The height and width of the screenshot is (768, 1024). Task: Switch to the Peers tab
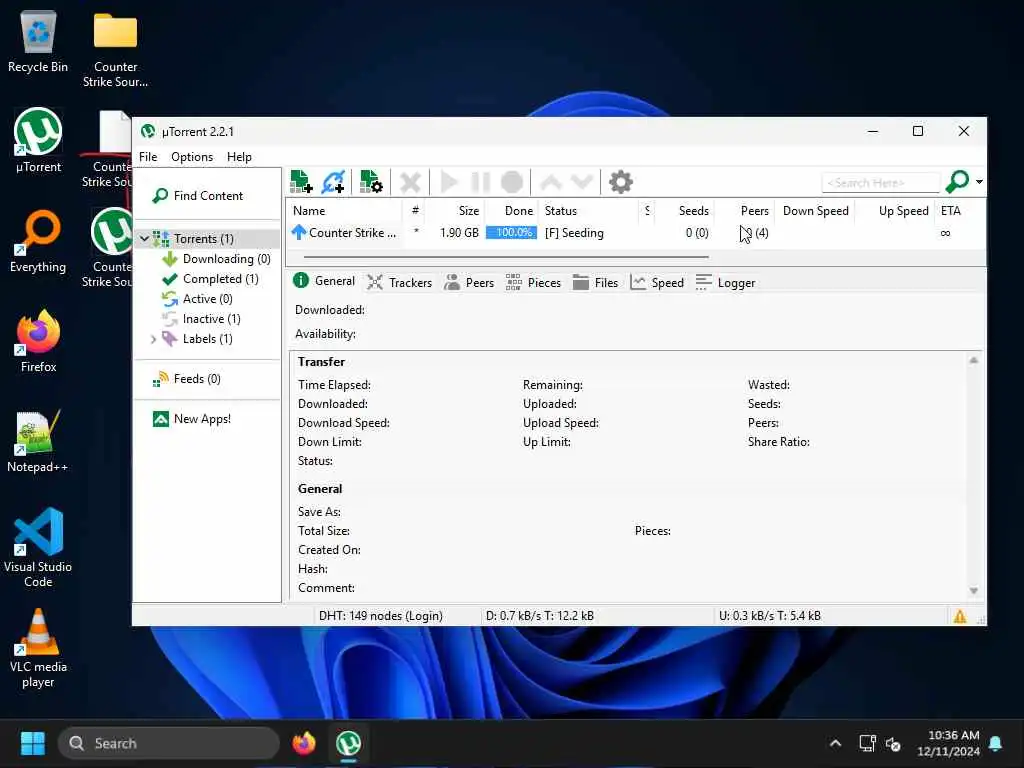coord(468,282)
